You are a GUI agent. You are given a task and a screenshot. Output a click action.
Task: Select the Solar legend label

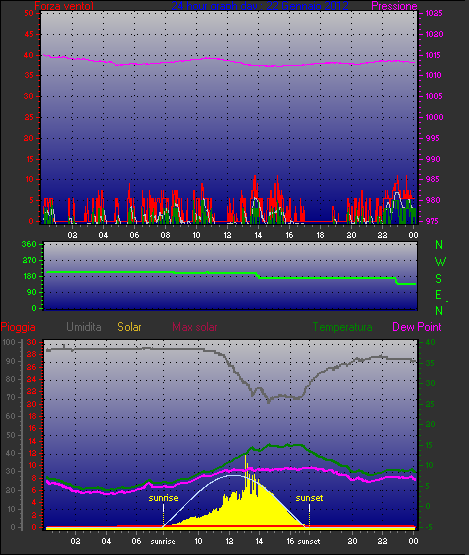click(129, 327)
